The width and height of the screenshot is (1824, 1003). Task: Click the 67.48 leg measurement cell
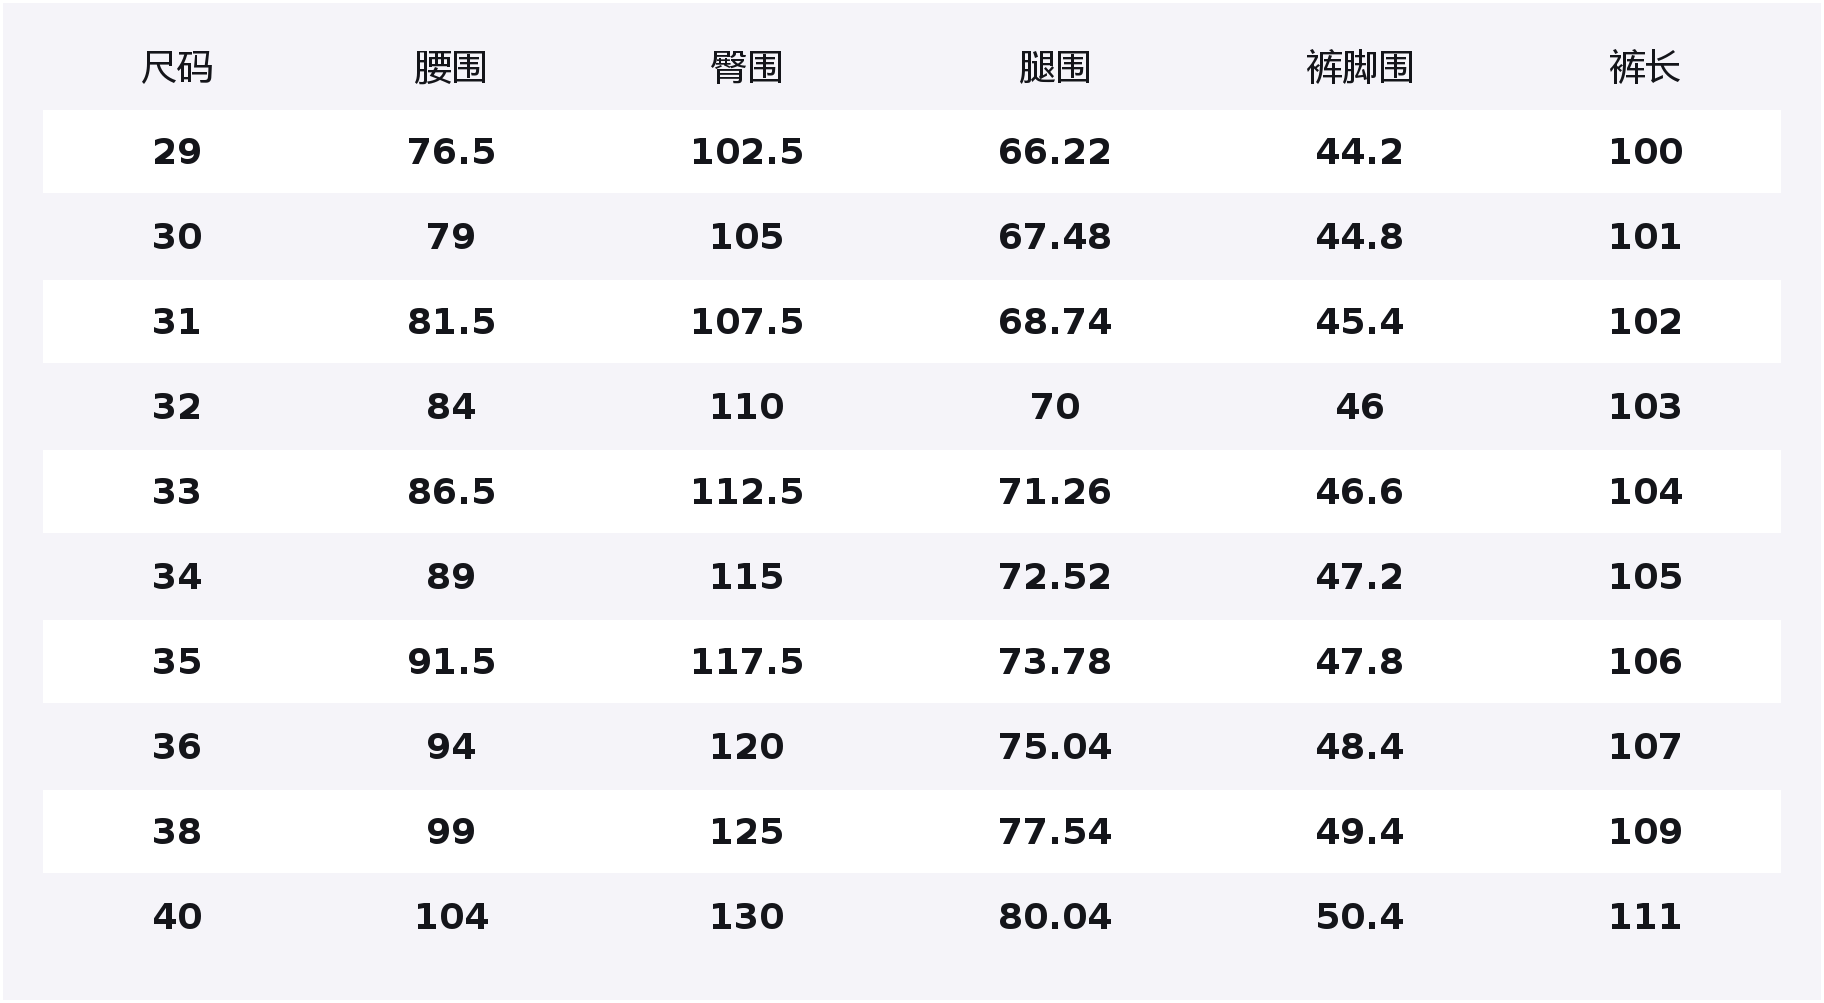1054,237
